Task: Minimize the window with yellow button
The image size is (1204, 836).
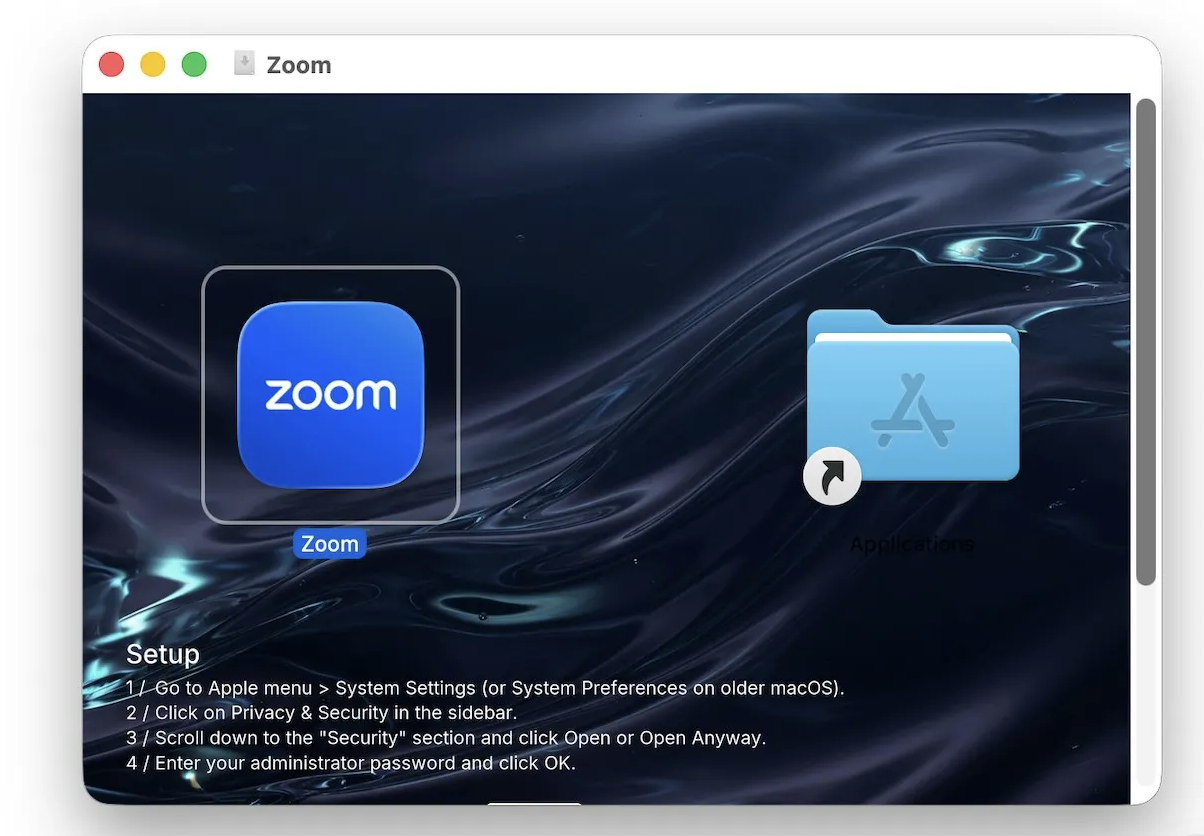Action: [x=153, y=65]
